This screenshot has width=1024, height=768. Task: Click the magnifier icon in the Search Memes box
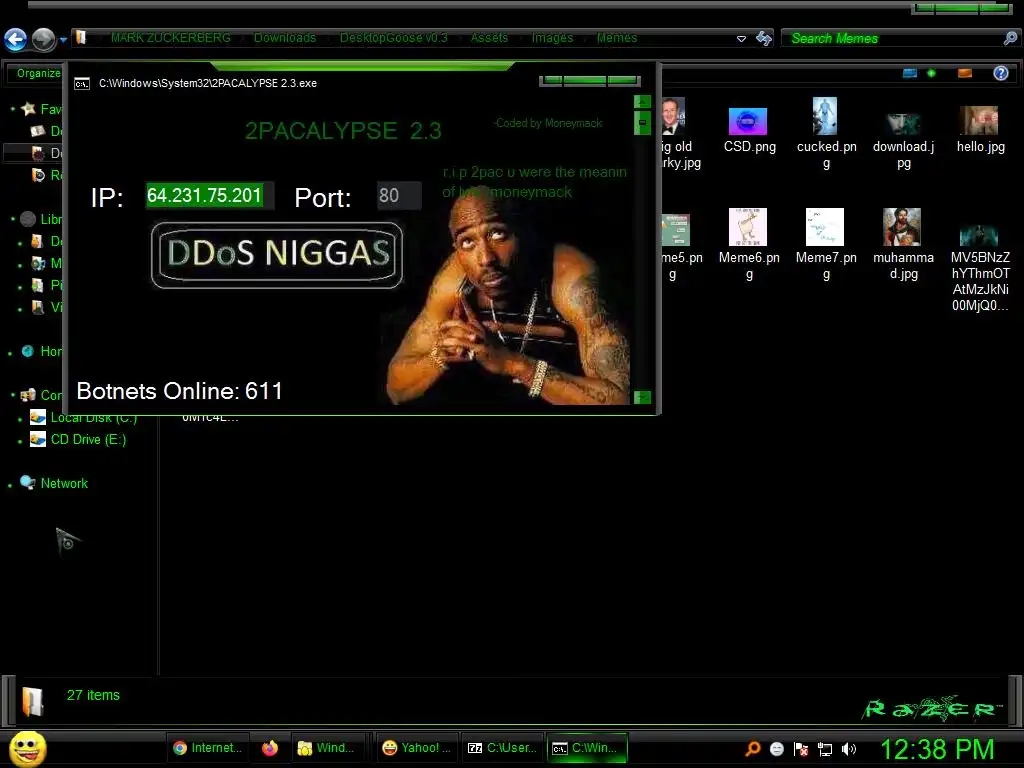pyautogui.click(x=1010, y=39)
